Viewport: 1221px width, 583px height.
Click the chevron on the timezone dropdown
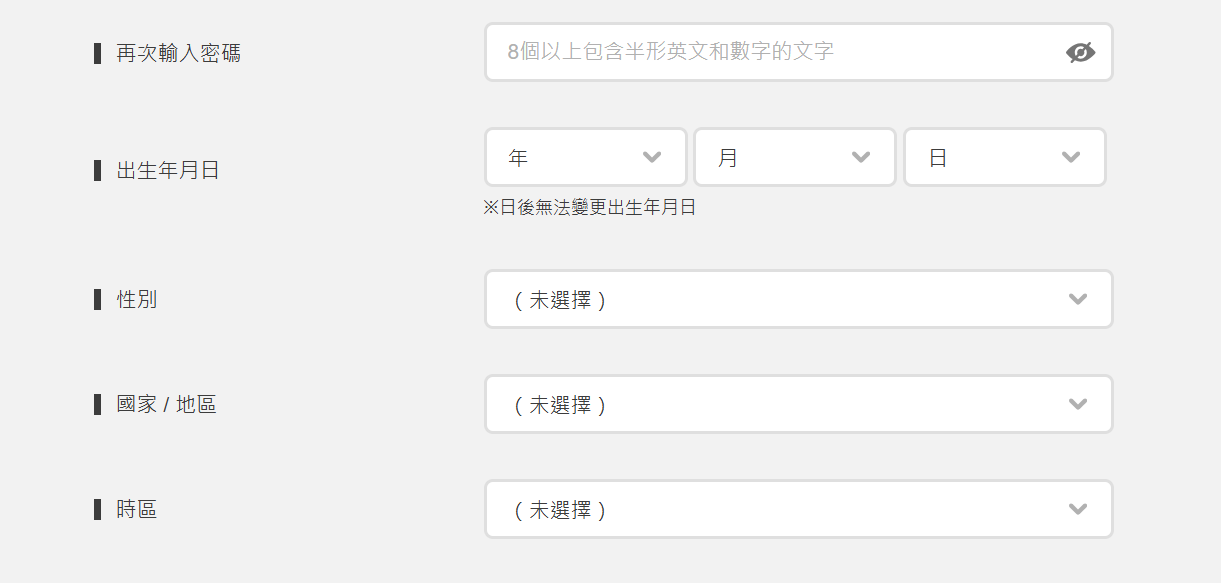(1077, 509)
